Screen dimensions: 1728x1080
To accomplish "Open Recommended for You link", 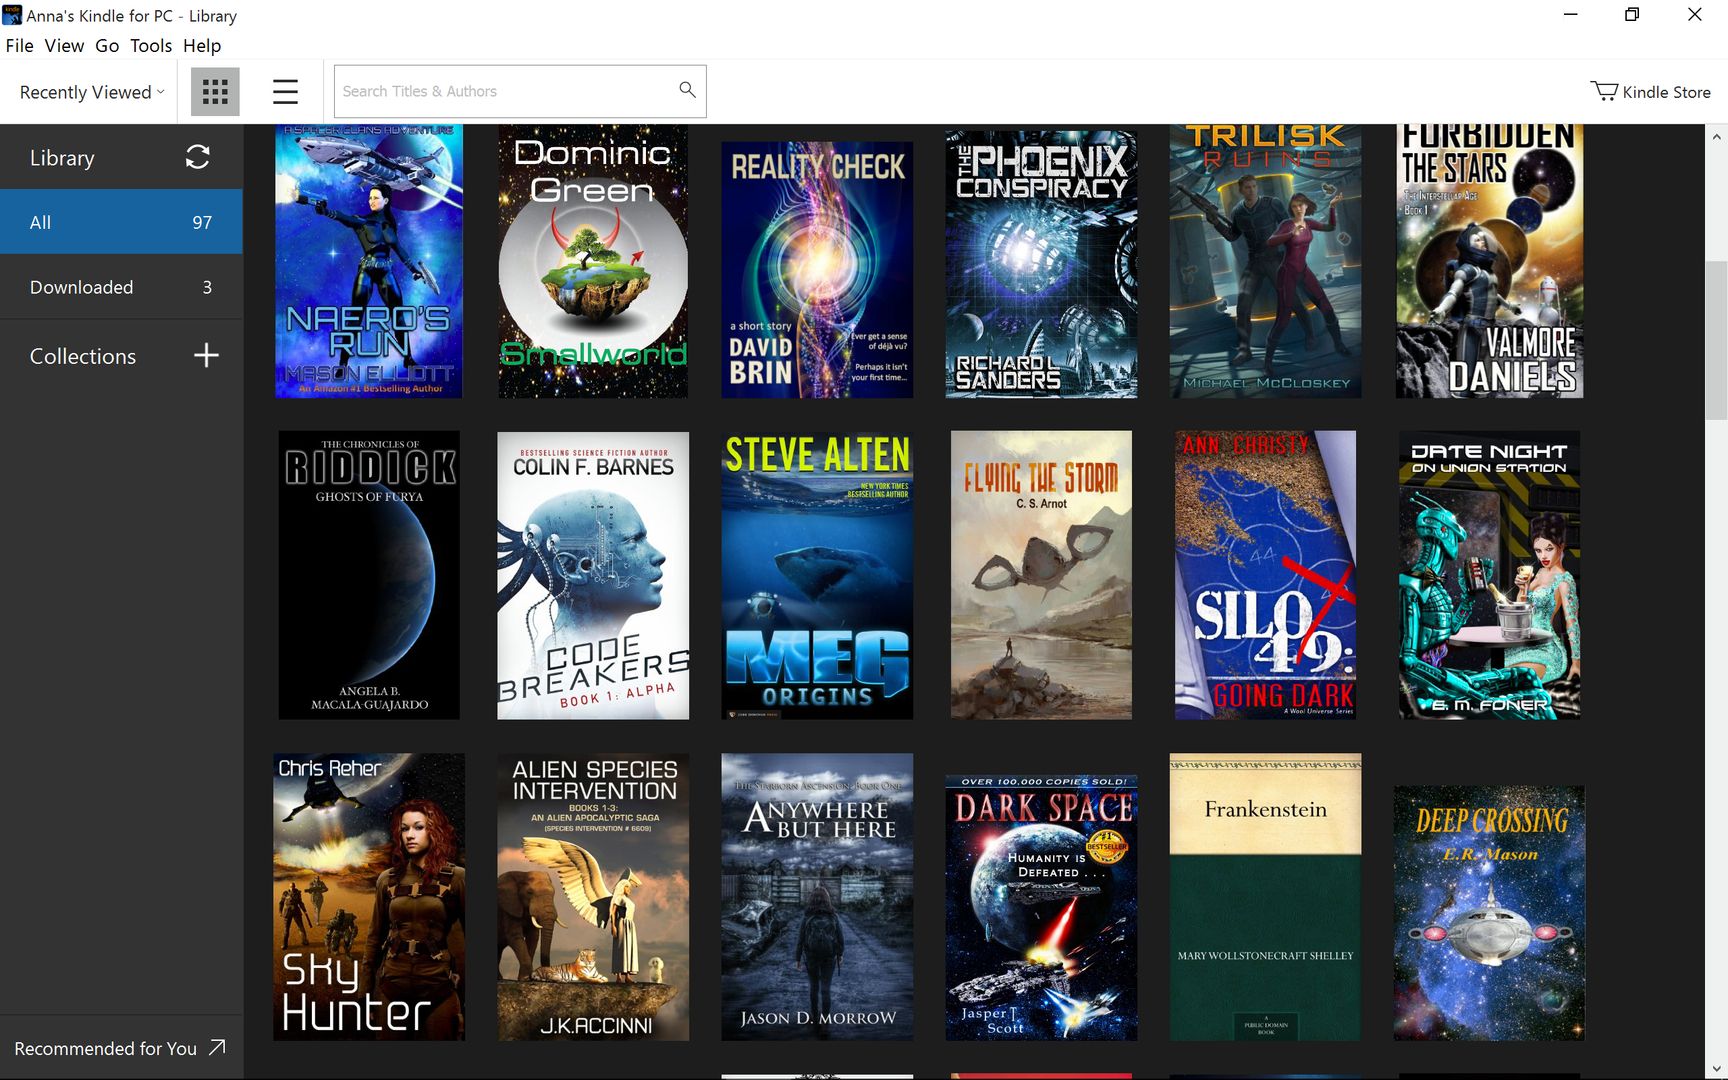I will tap(120, 1048).
